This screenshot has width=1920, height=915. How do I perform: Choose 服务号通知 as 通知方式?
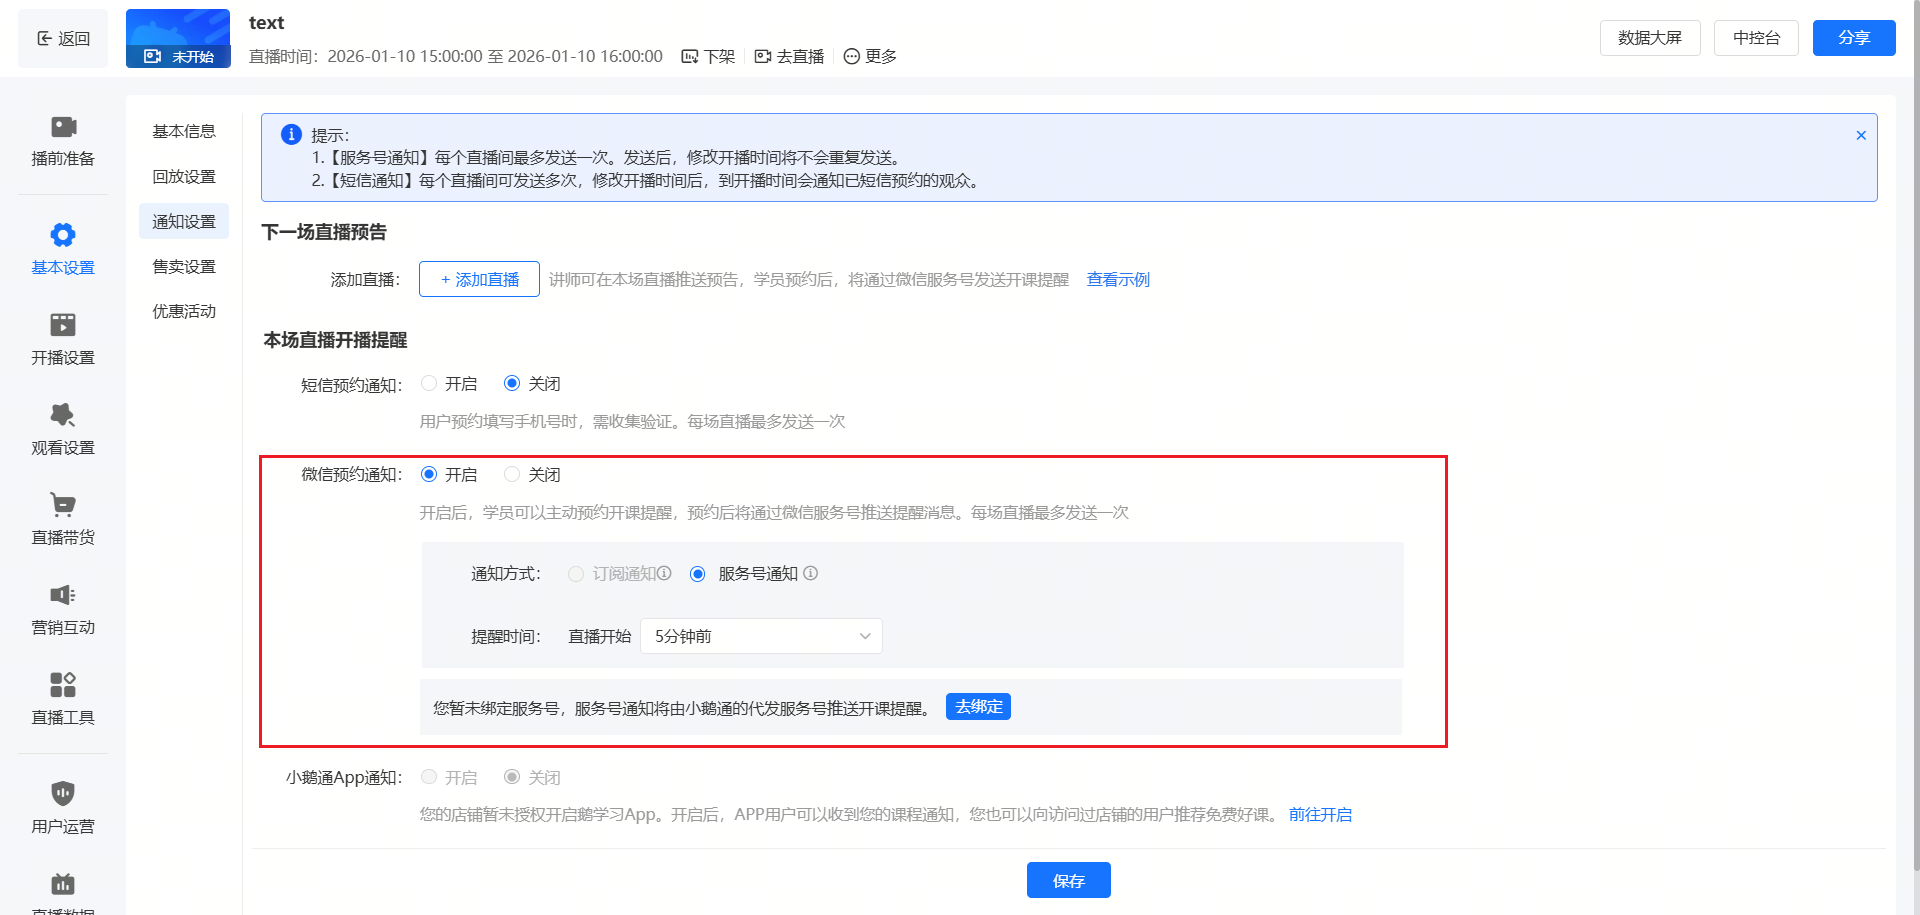pos(698,574)
